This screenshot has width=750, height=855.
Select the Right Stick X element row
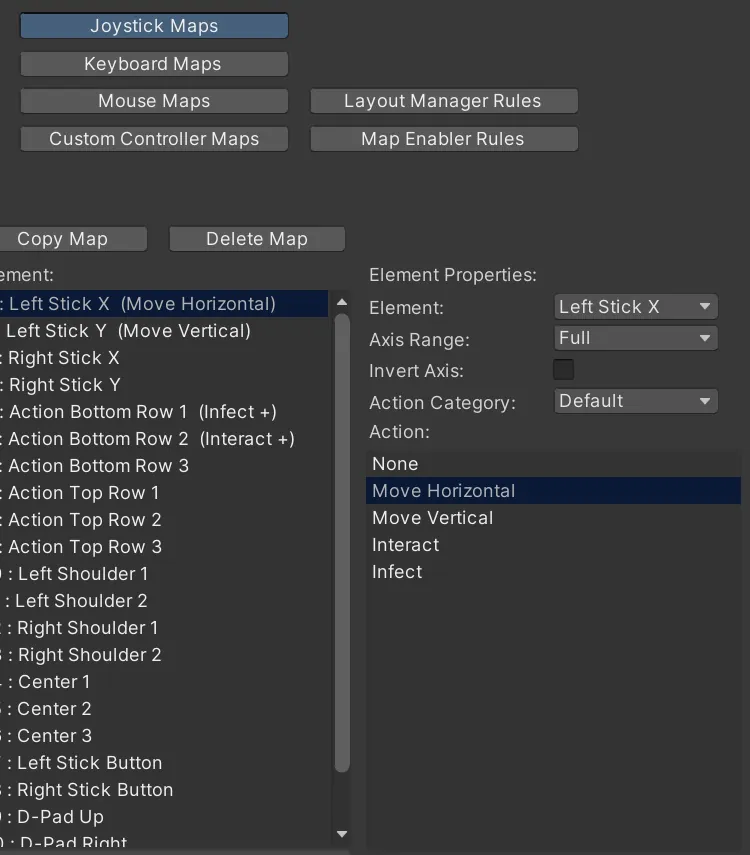point(164,358)
